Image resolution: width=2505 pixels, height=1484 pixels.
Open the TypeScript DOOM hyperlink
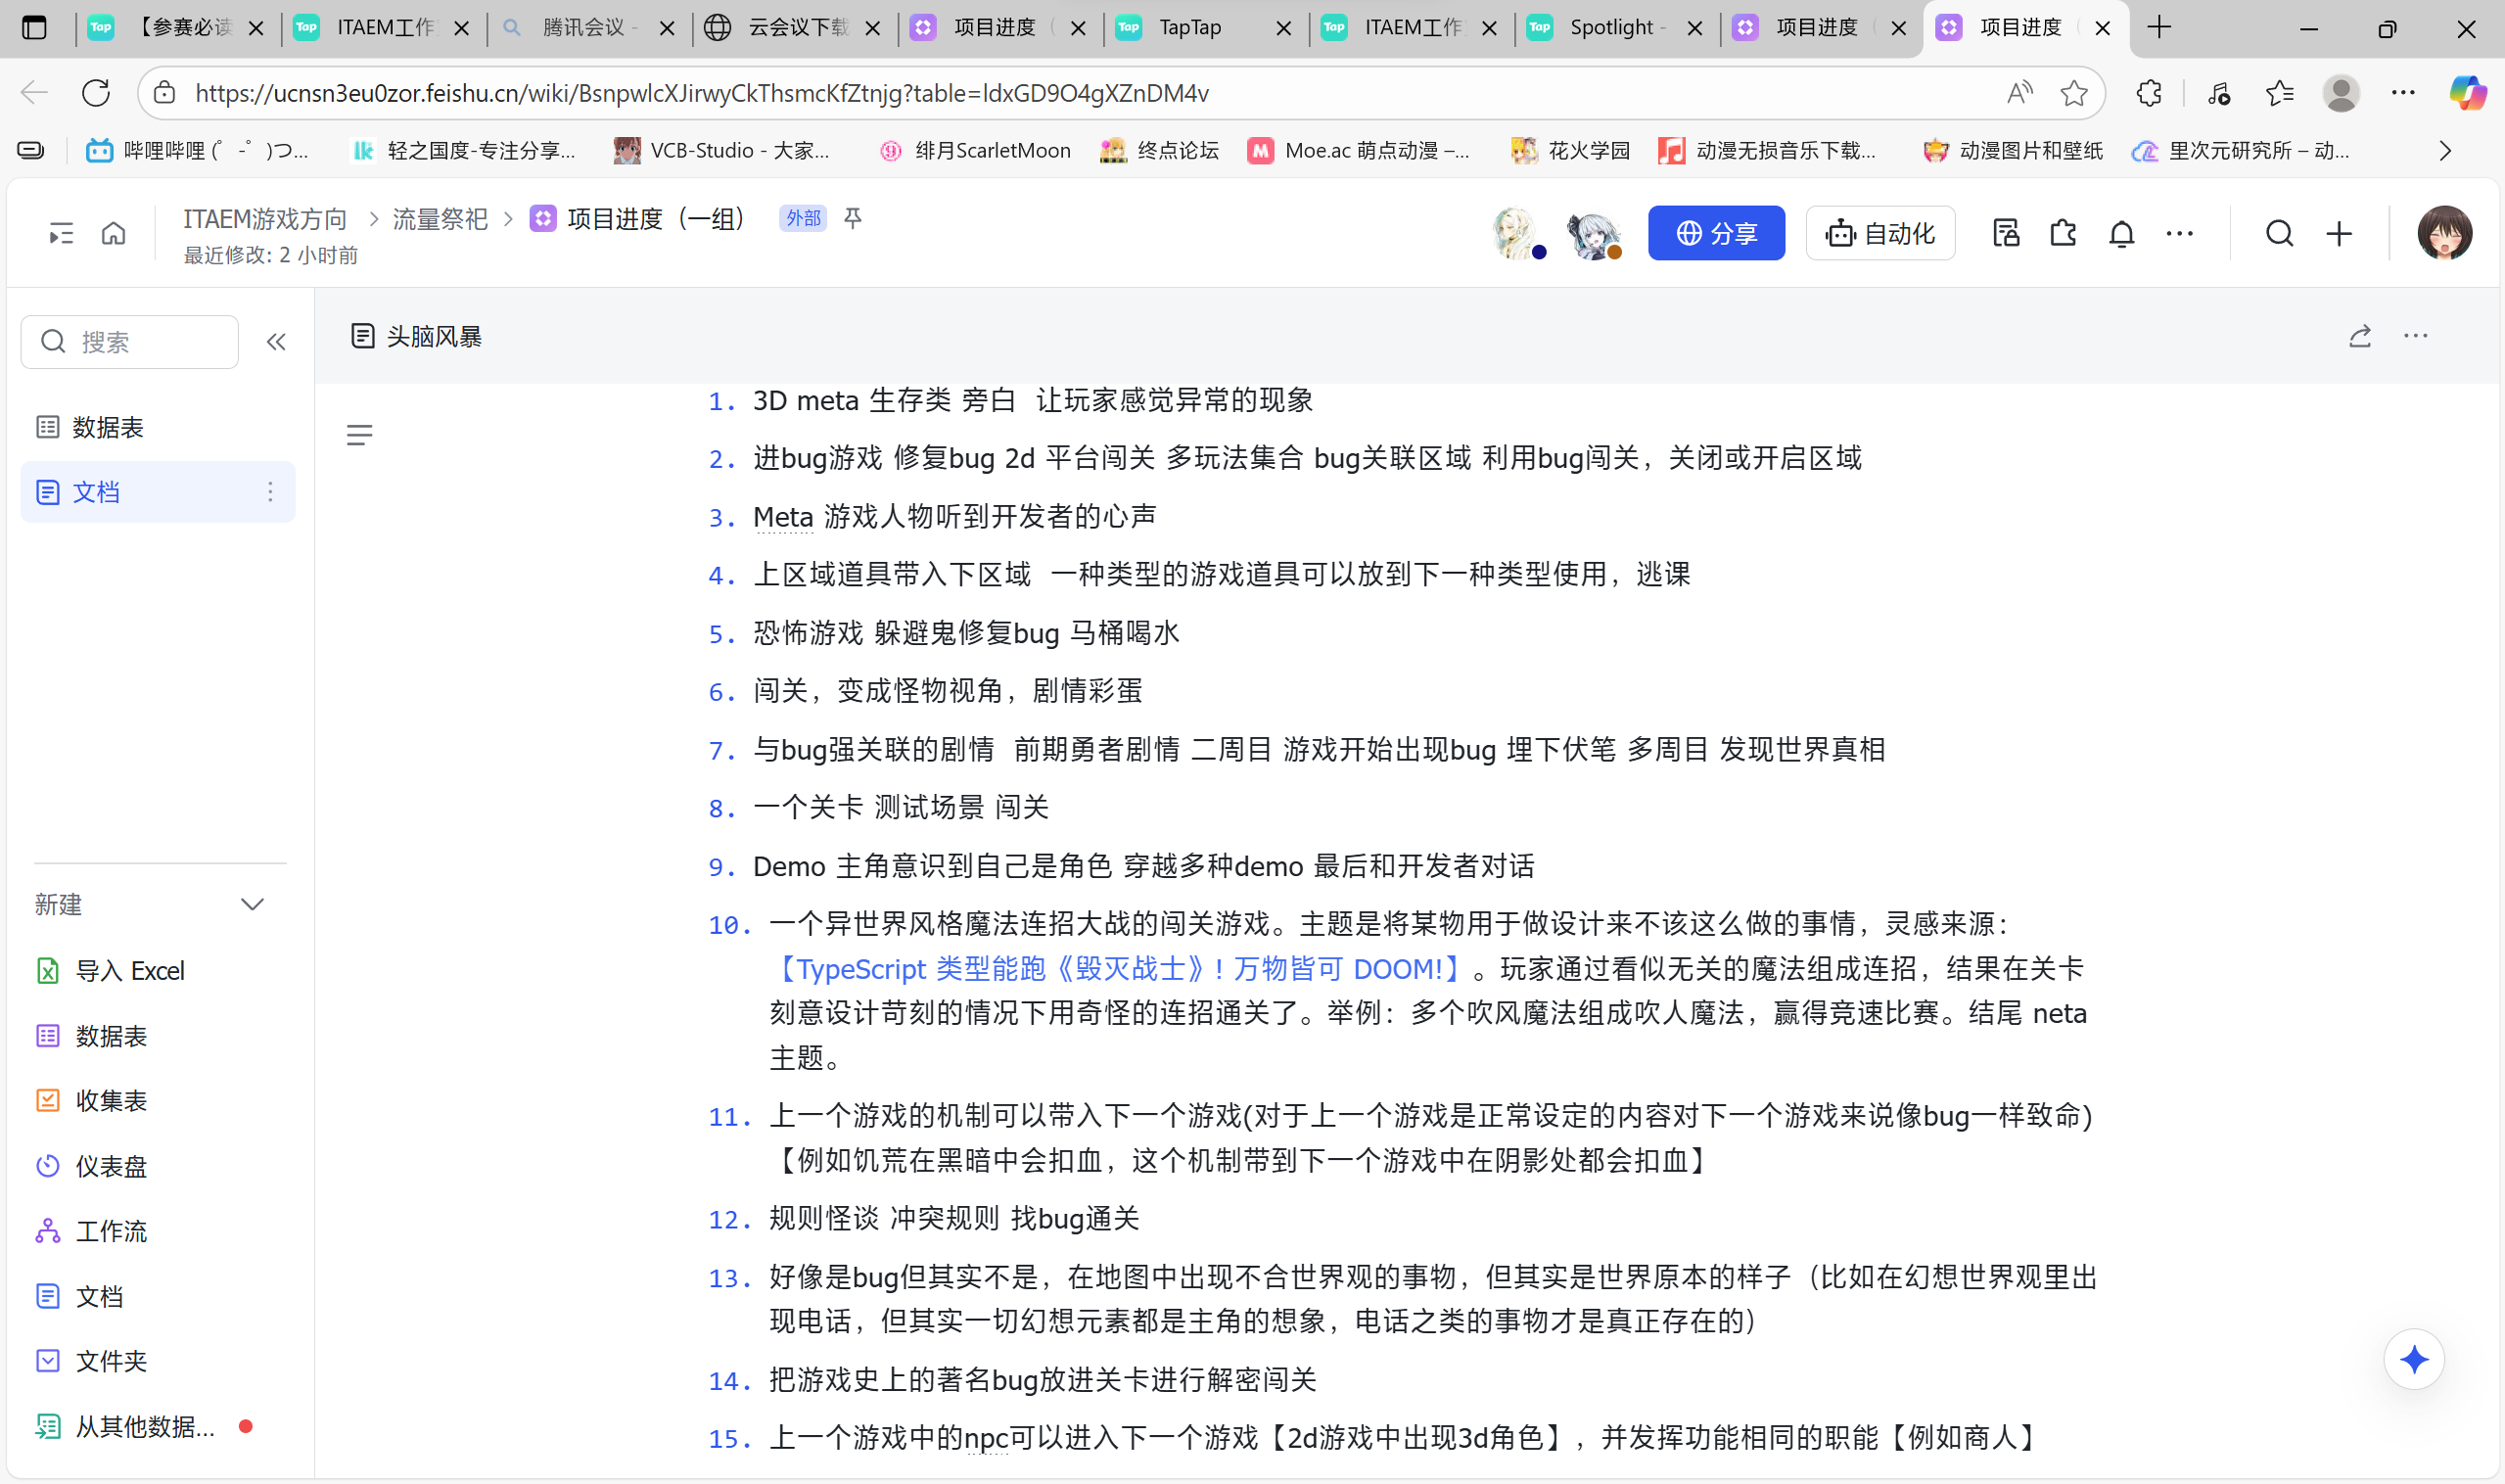click(x=1118, y=968)
